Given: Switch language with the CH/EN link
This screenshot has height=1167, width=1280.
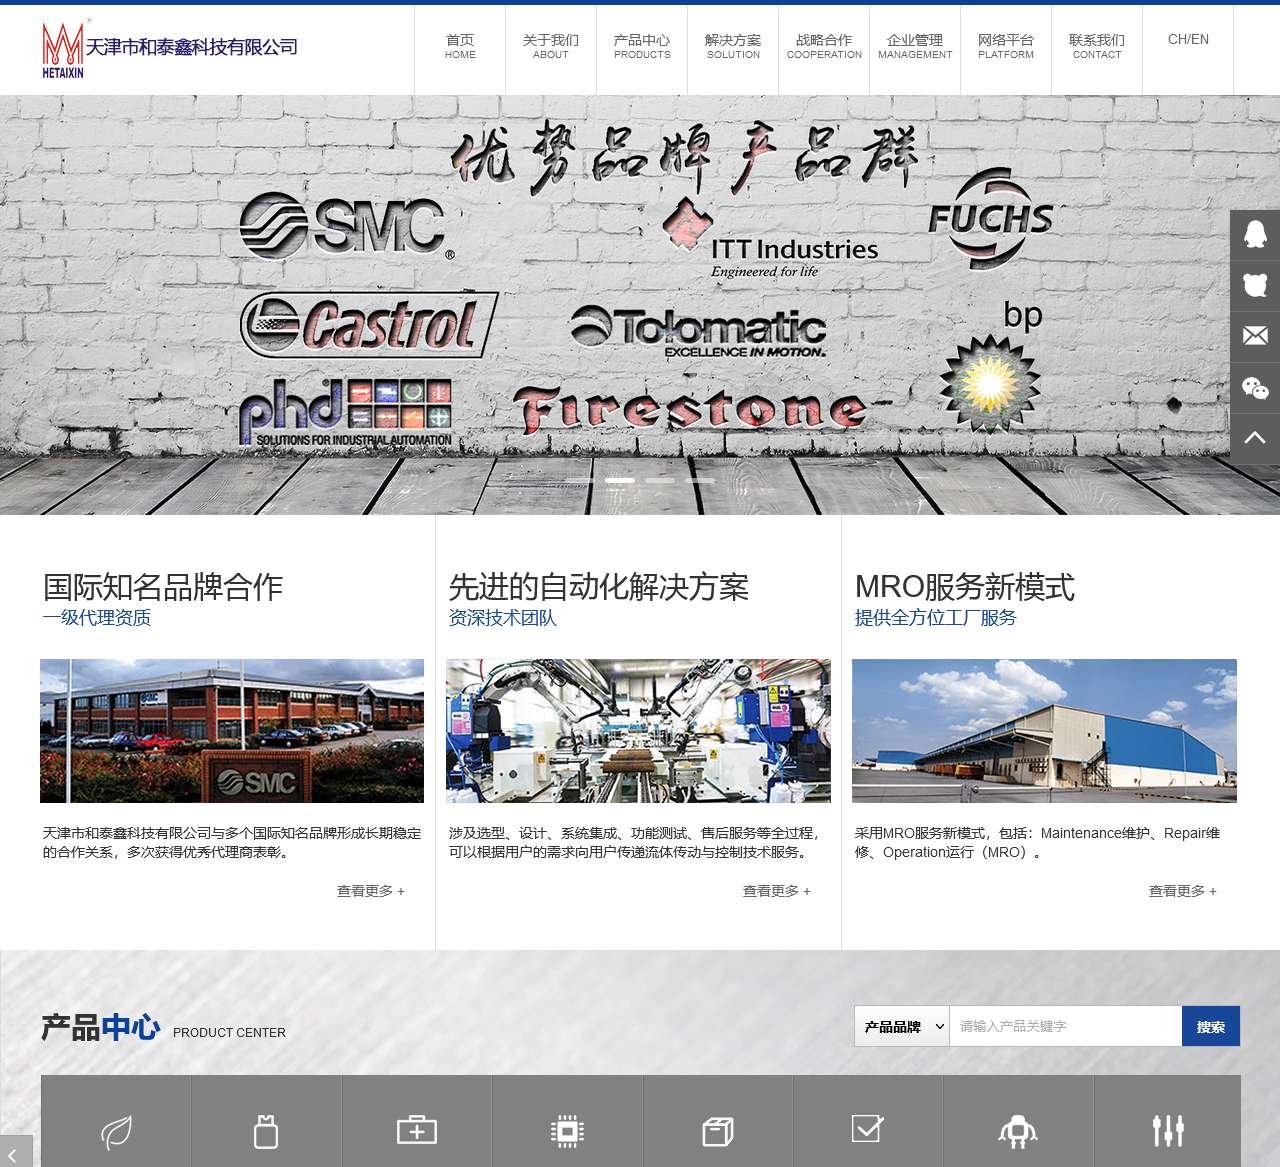Looking at the screenshot, I should [x=1188, y=40].
